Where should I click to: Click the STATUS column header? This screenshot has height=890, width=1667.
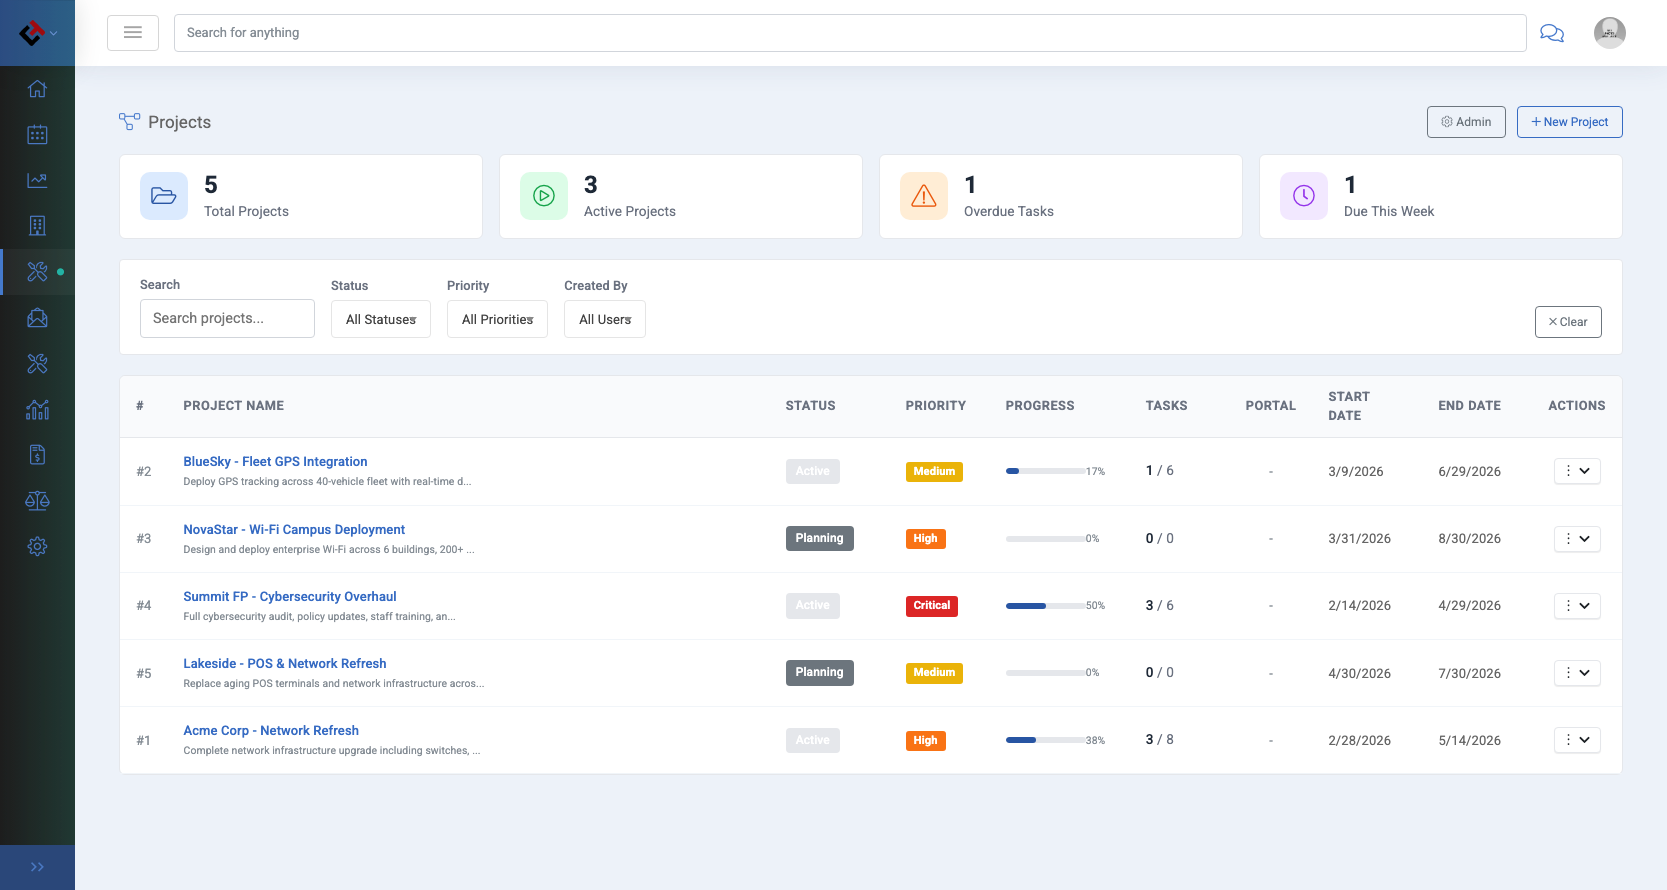pyautogui.click(x=810, y=406)
